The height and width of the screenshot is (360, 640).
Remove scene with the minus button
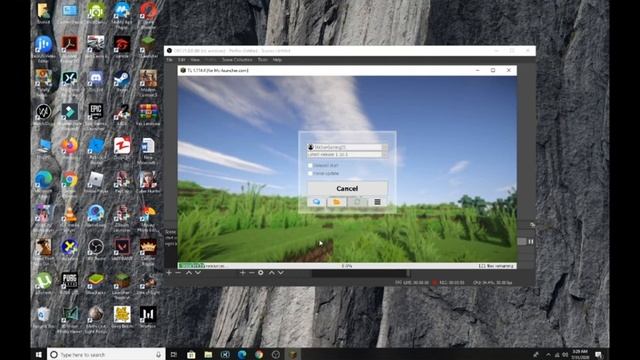pyautogui.click(x=178, y=273)
